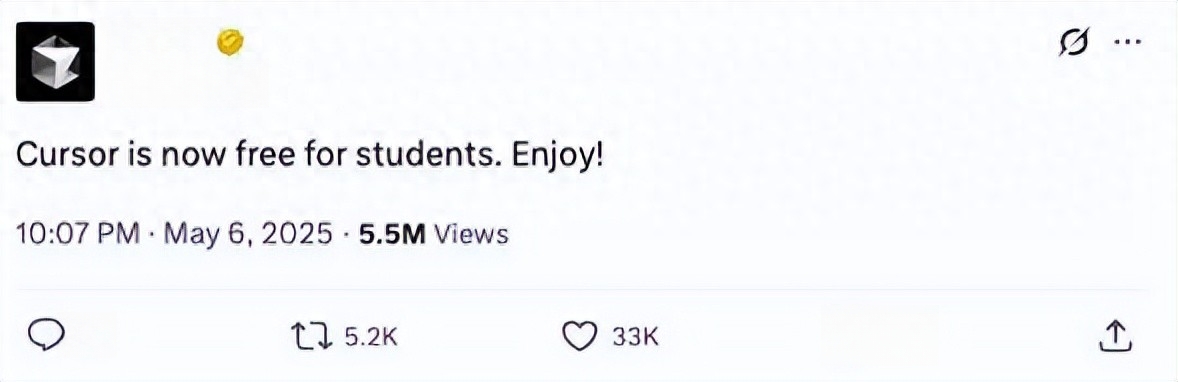Click the 33K likes count

[x=635, y=337]
